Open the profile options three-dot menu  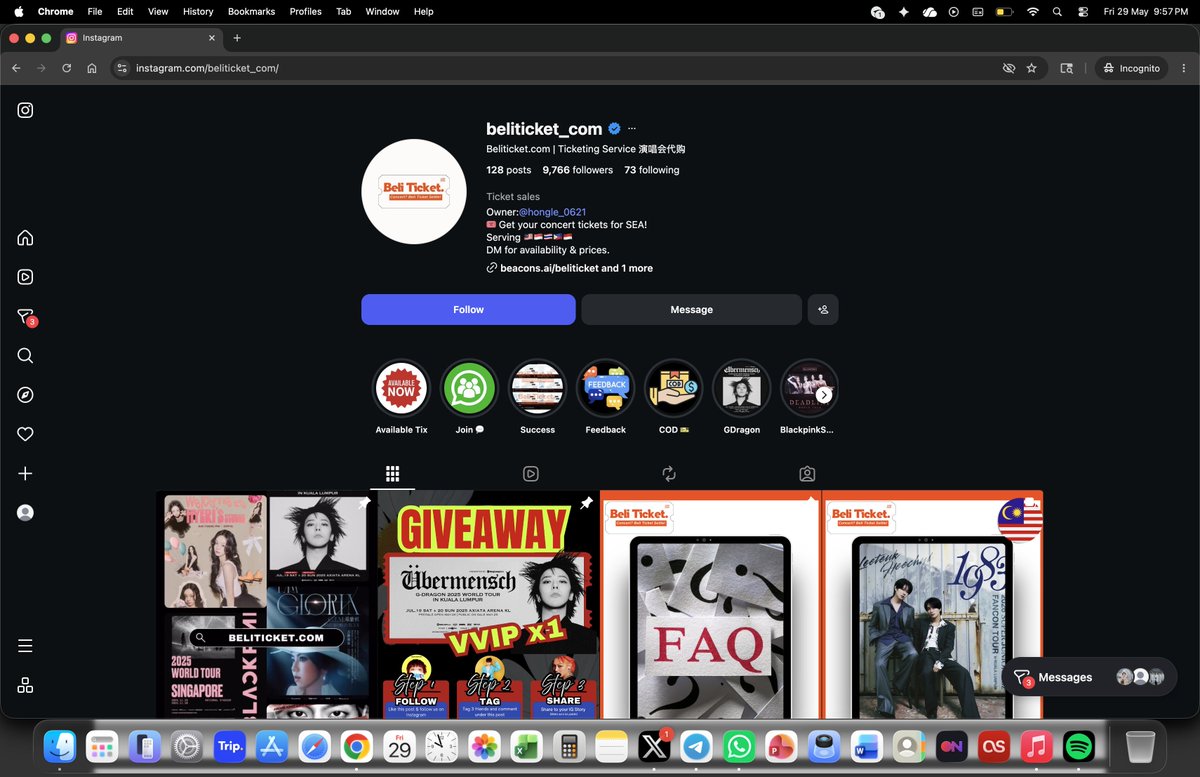tap(632, 129)
